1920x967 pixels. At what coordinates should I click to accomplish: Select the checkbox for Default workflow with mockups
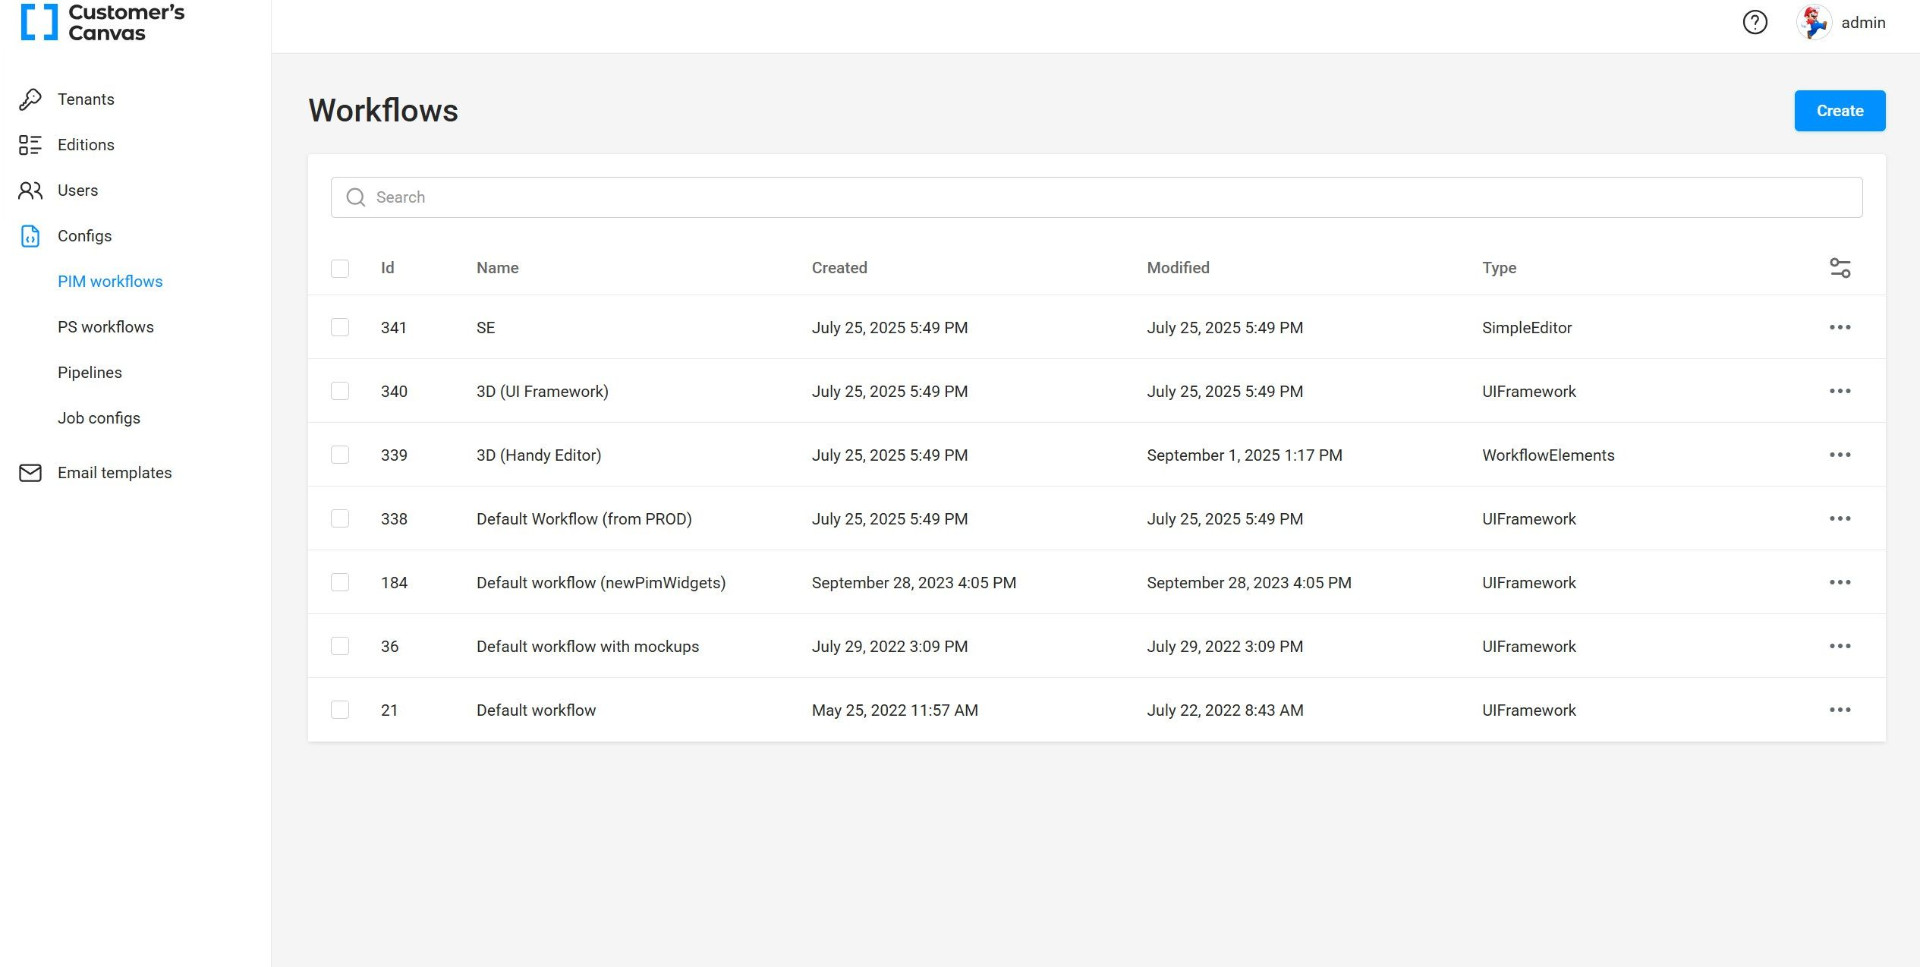[x=340, y=646]
